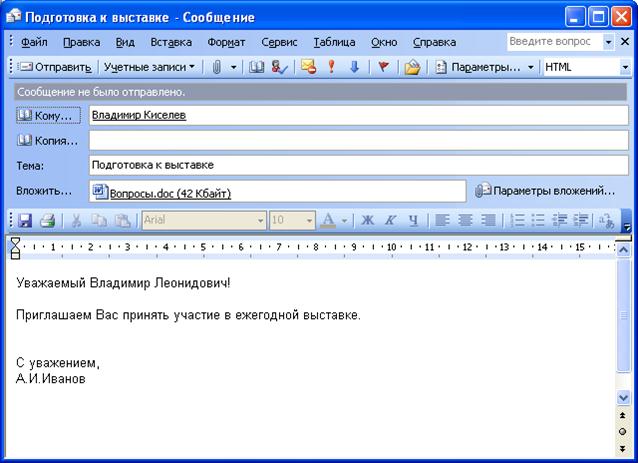The image size is (638, 463).
Task: Open the Формат menu
Action: pyautogui.click(x=226, y=42)
